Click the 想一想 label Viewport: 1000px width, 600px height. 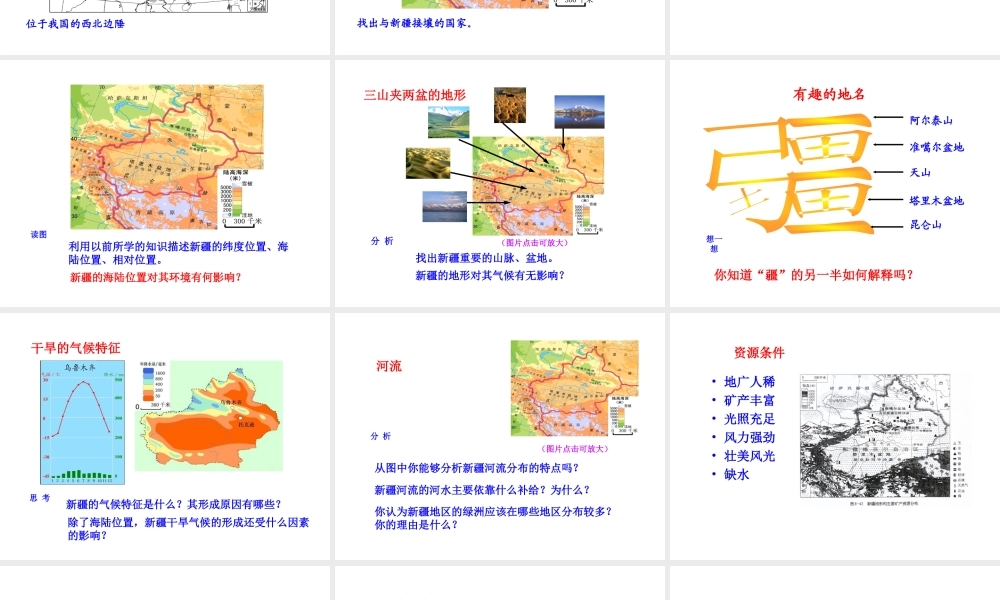[x=714, y=244]
